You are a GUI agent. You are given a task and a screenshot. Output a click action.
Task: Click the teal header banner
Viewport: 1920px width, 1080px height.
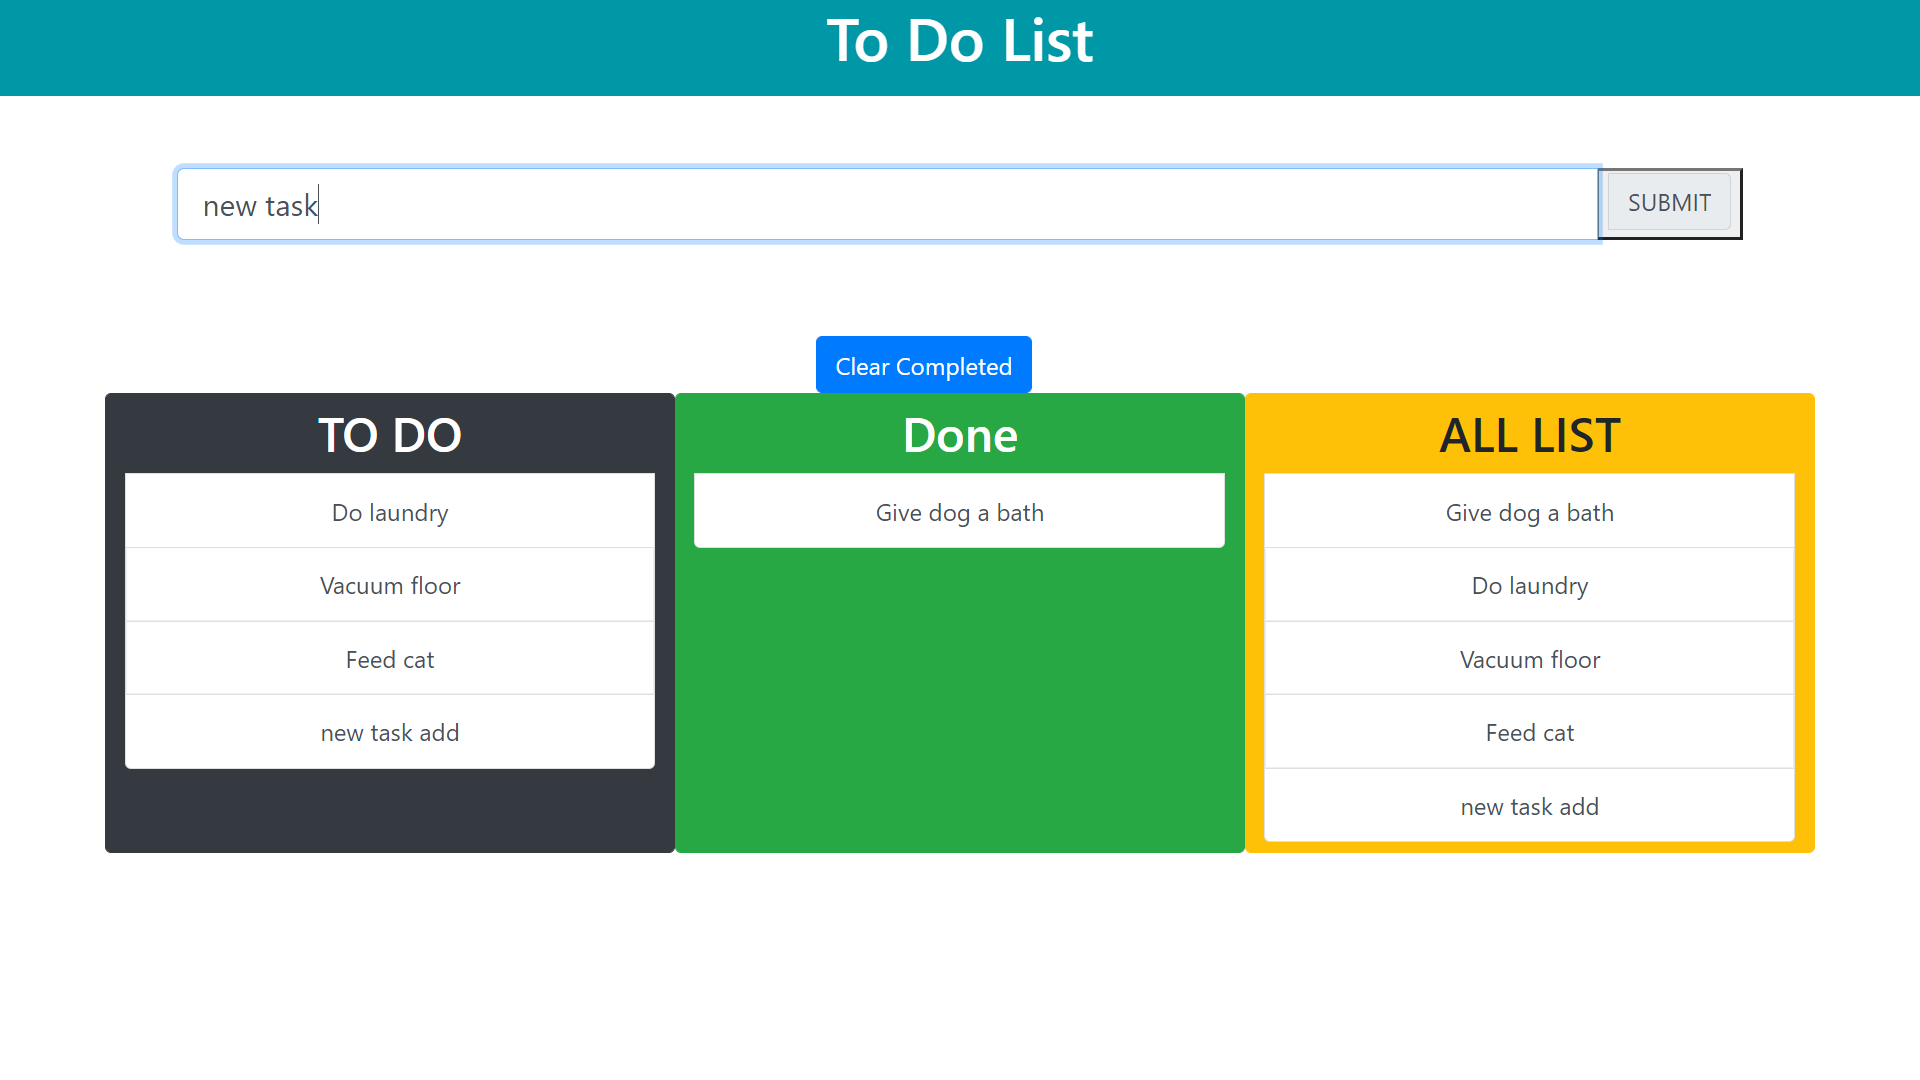400,47
